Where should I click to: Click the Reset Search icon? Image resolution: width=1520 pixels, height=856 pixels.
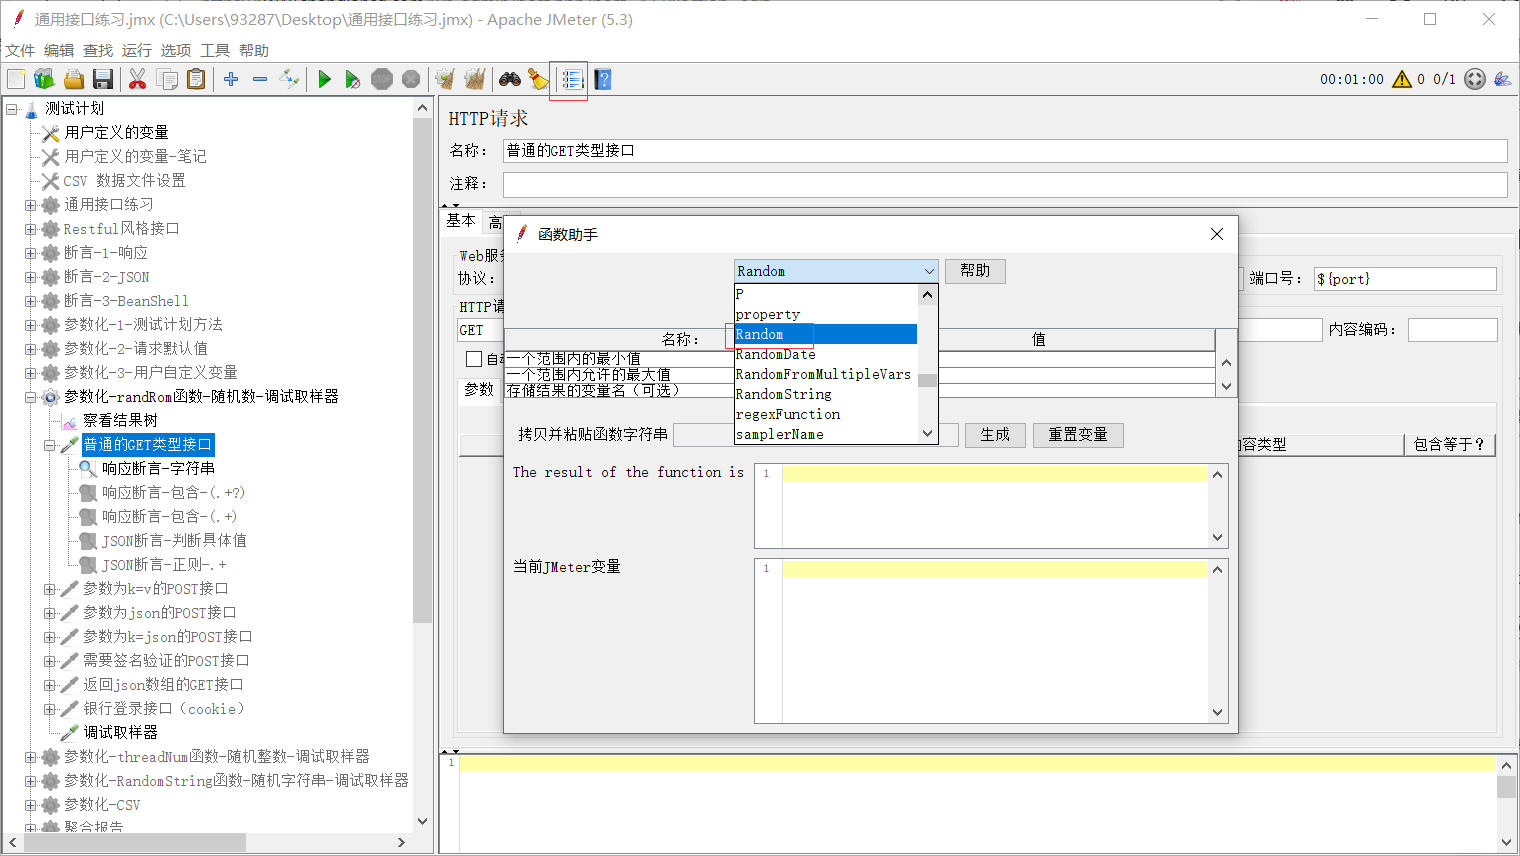pyautogui.click(x=539, y=79)
